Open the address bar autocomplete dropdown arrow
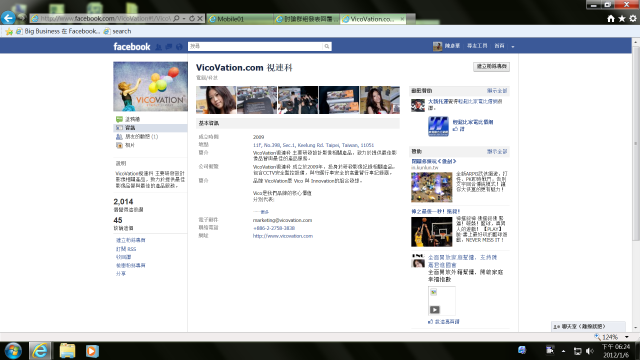The width and height of the screenshot is (640, 360). click(184, 18)
